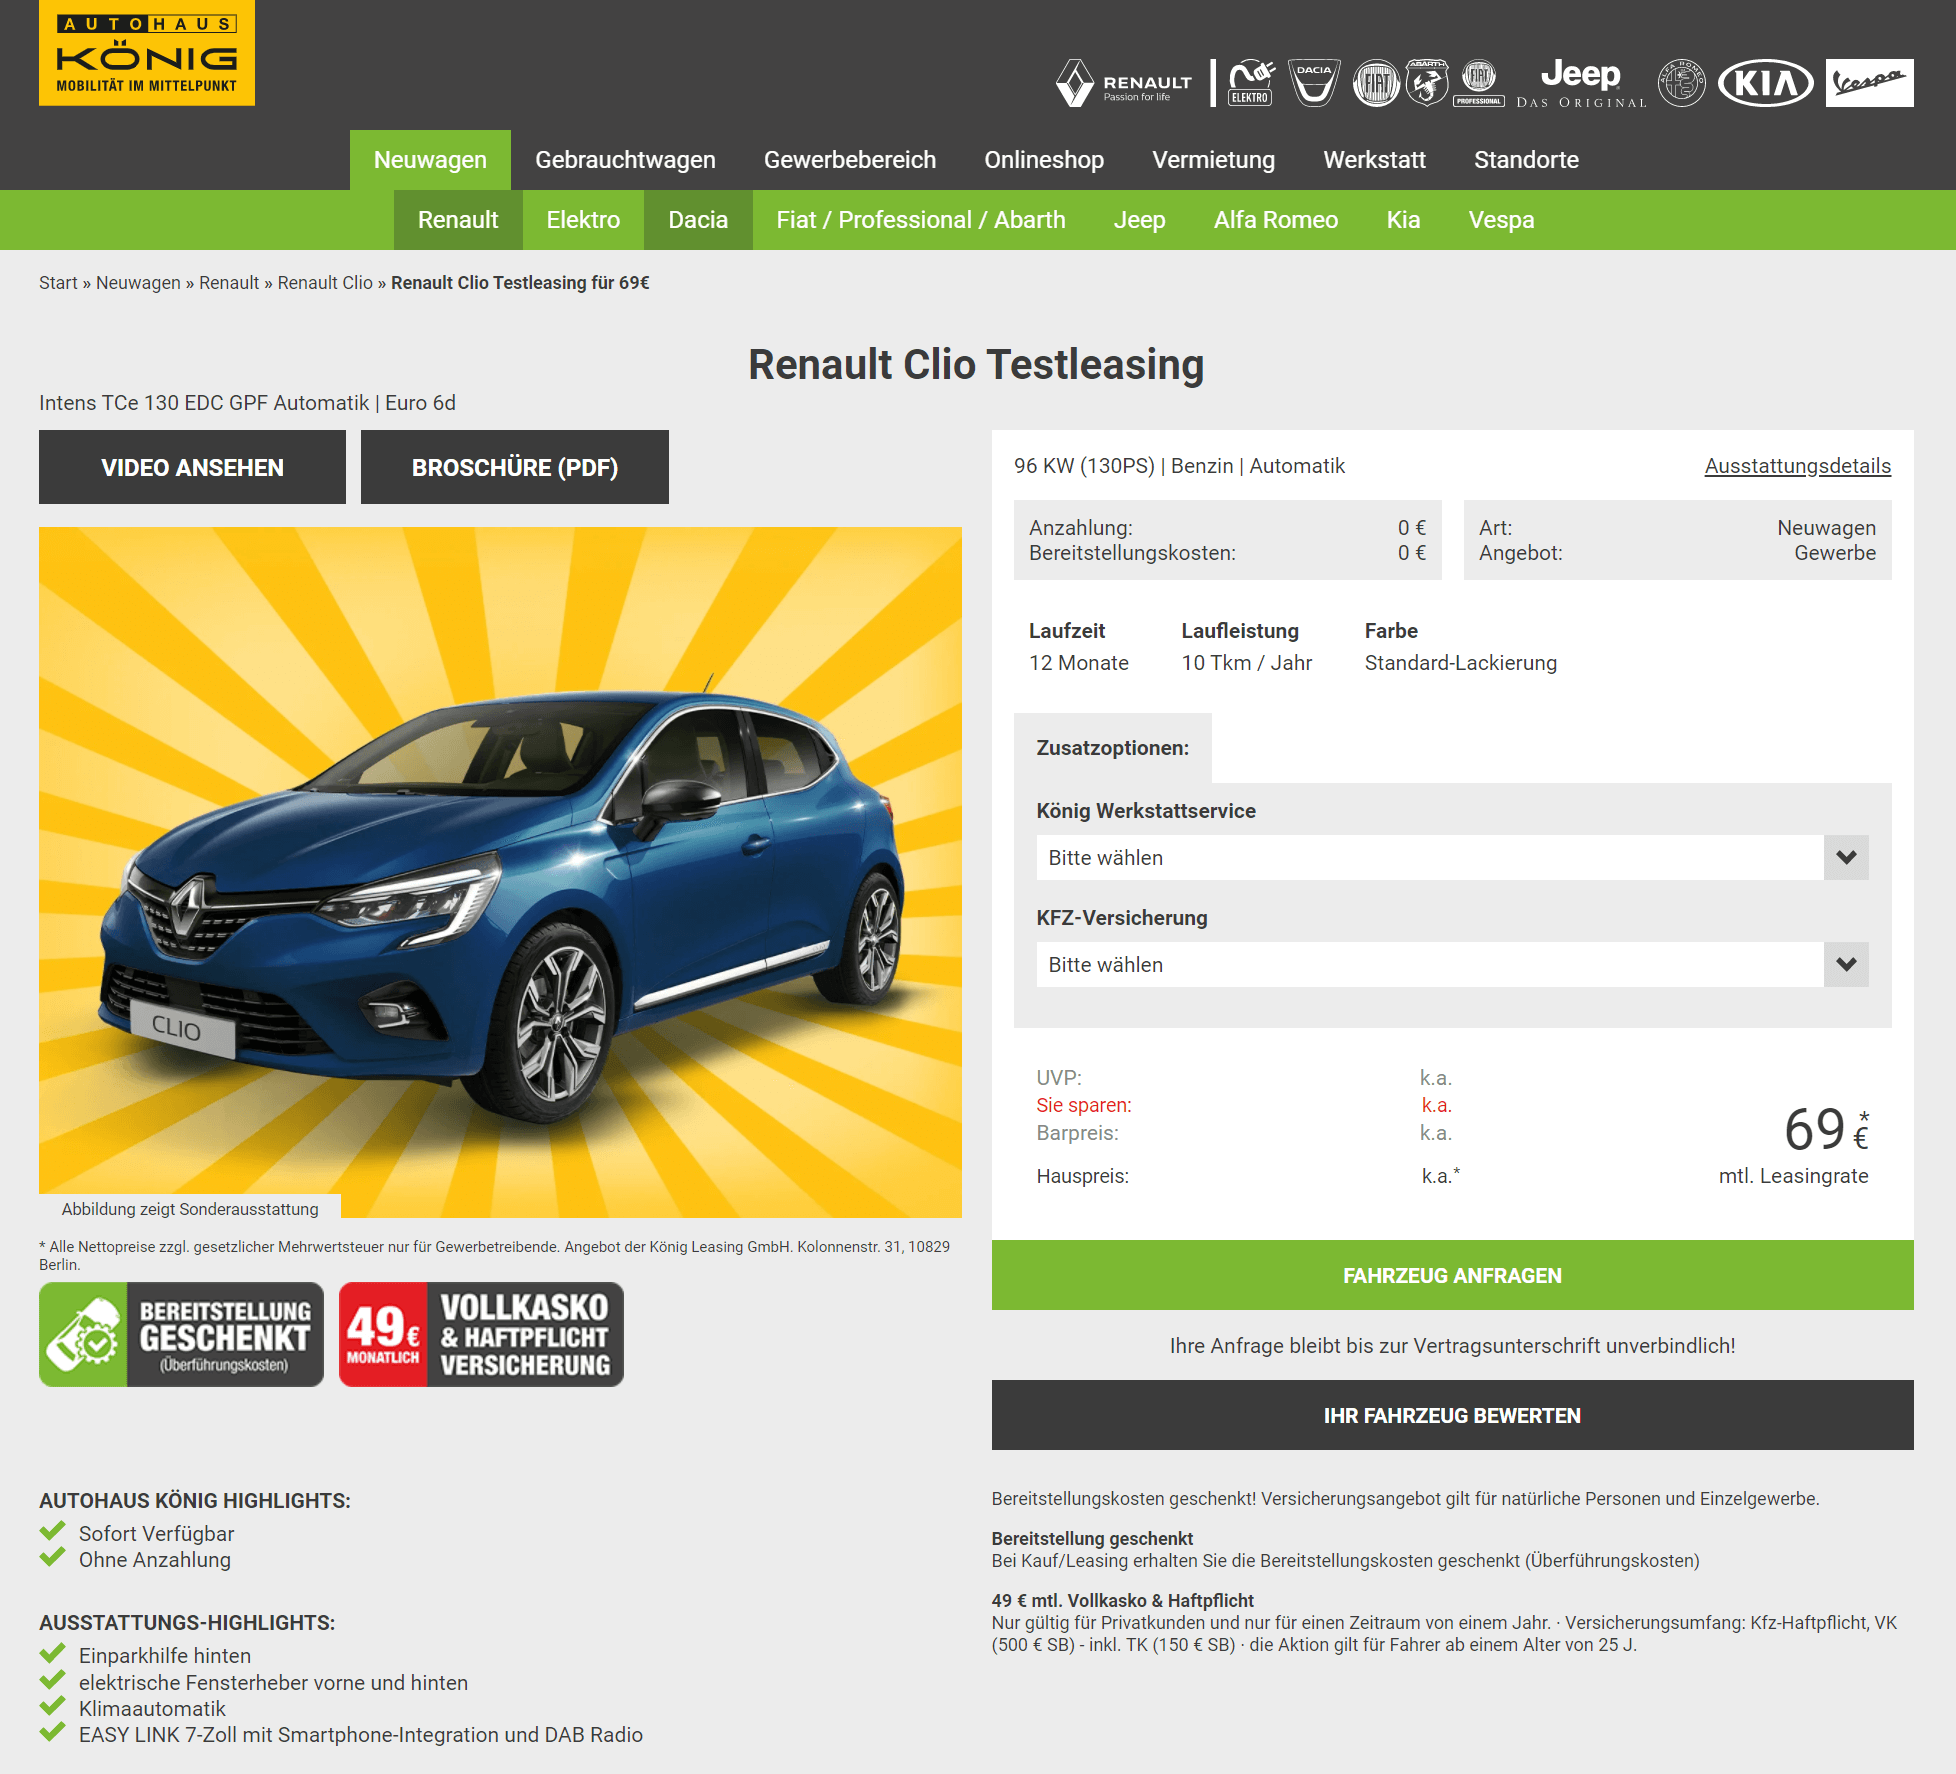
Task: Open Gewerbebereich menu item
Action: (850, 160)
